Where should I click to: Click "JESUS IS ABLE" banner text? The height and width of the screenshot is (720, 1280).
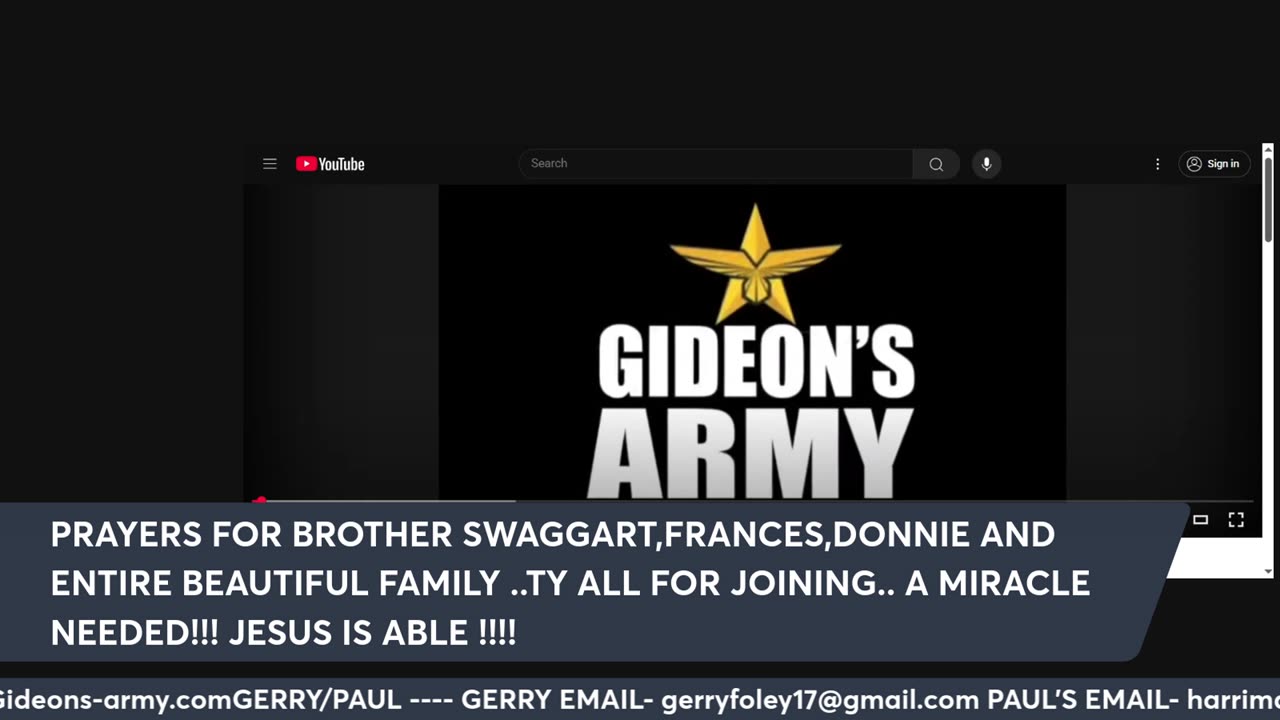pos(349,632)
